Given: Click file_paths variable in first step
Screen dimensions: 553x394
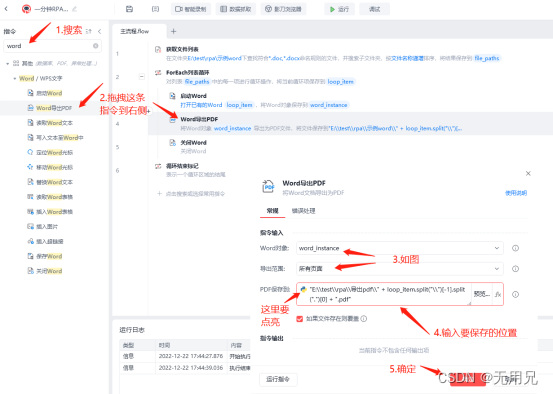Looking at the screenshot, I should 487,58.
